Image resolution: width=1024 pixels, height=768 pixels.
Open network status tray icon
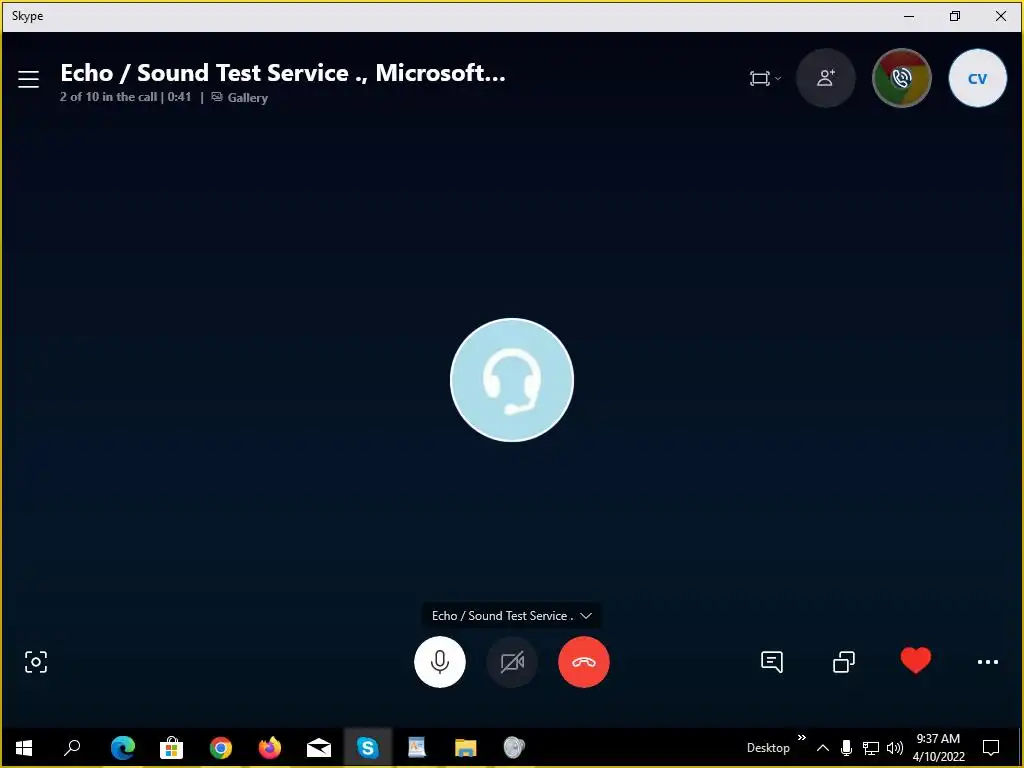click(871, 748)
